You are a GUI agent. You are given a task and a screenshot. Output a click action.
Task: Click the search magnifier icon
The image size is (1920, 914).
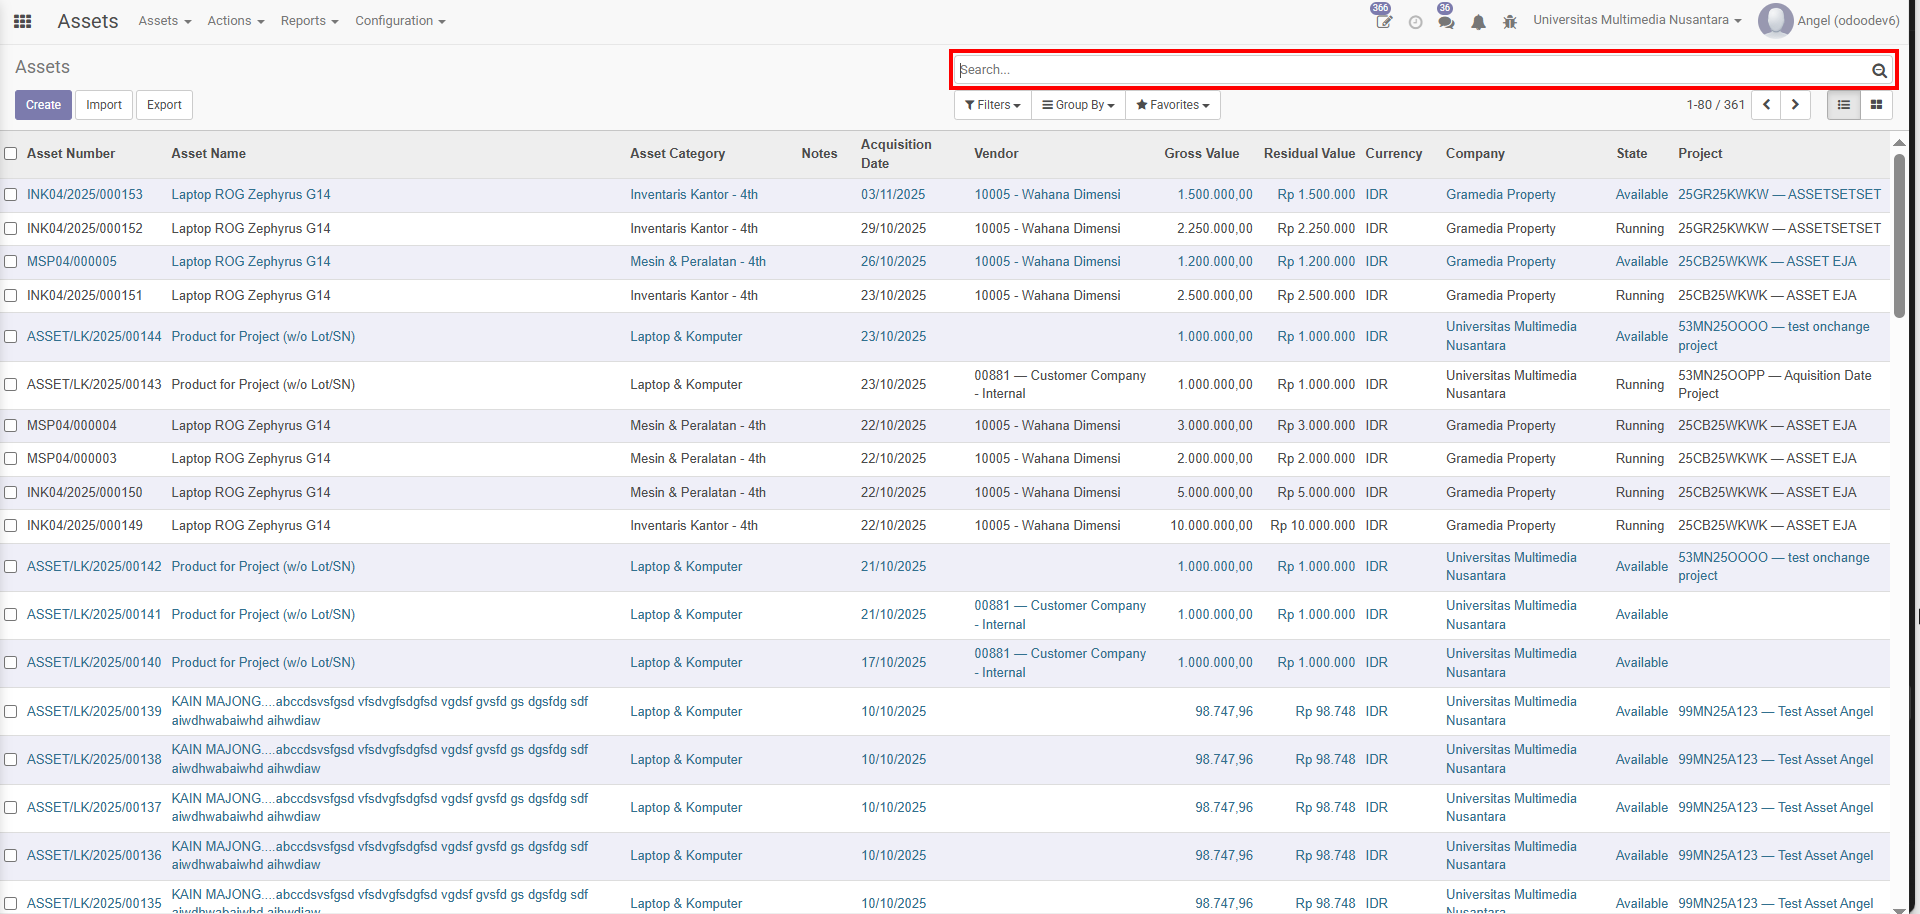(1879, 70)
